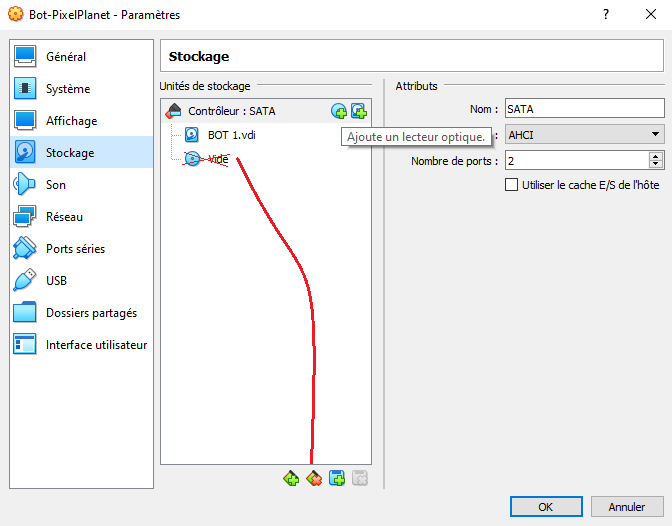Open the controller Type dropdown showing AHCI
The width and height of the screenshot is (672, 526).
click(x=584, y=134)
